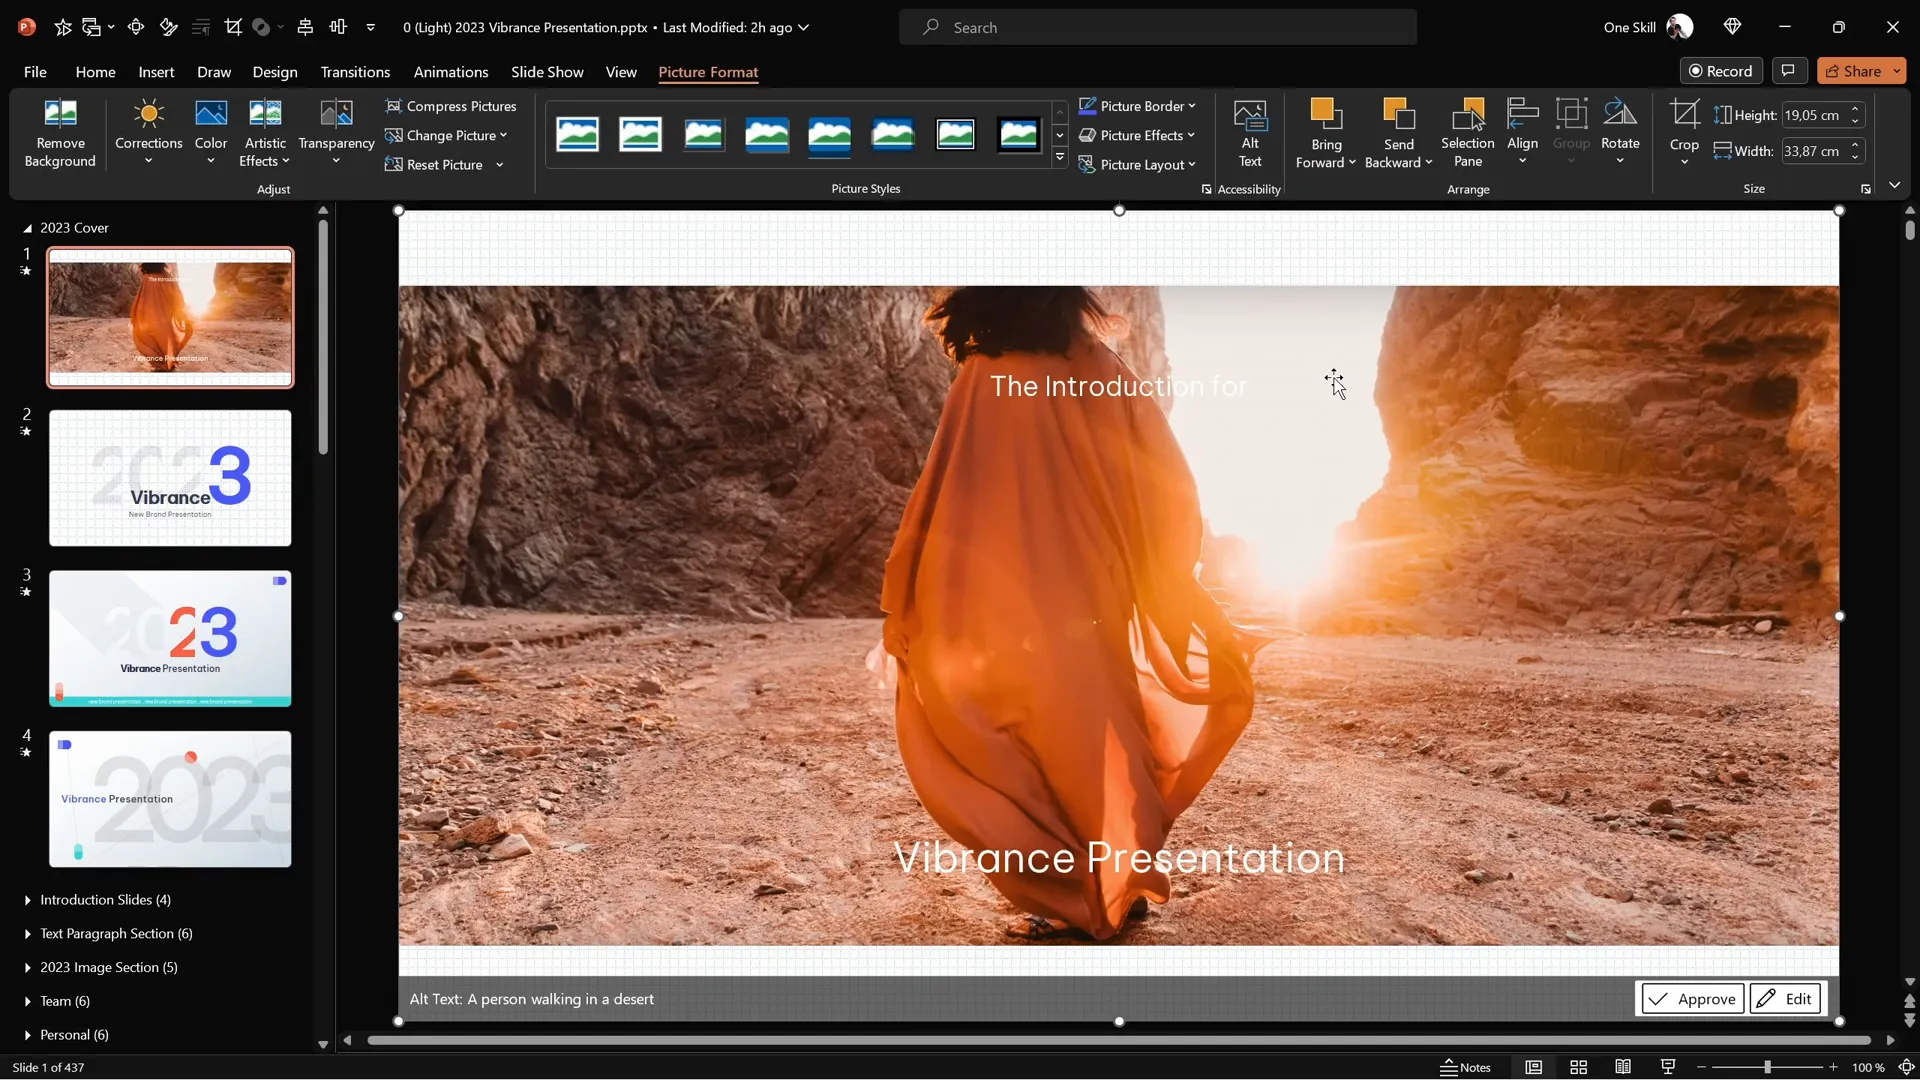Open the Selection Pane
Screen dimensions: 1920x1080
pos(1467,134)
